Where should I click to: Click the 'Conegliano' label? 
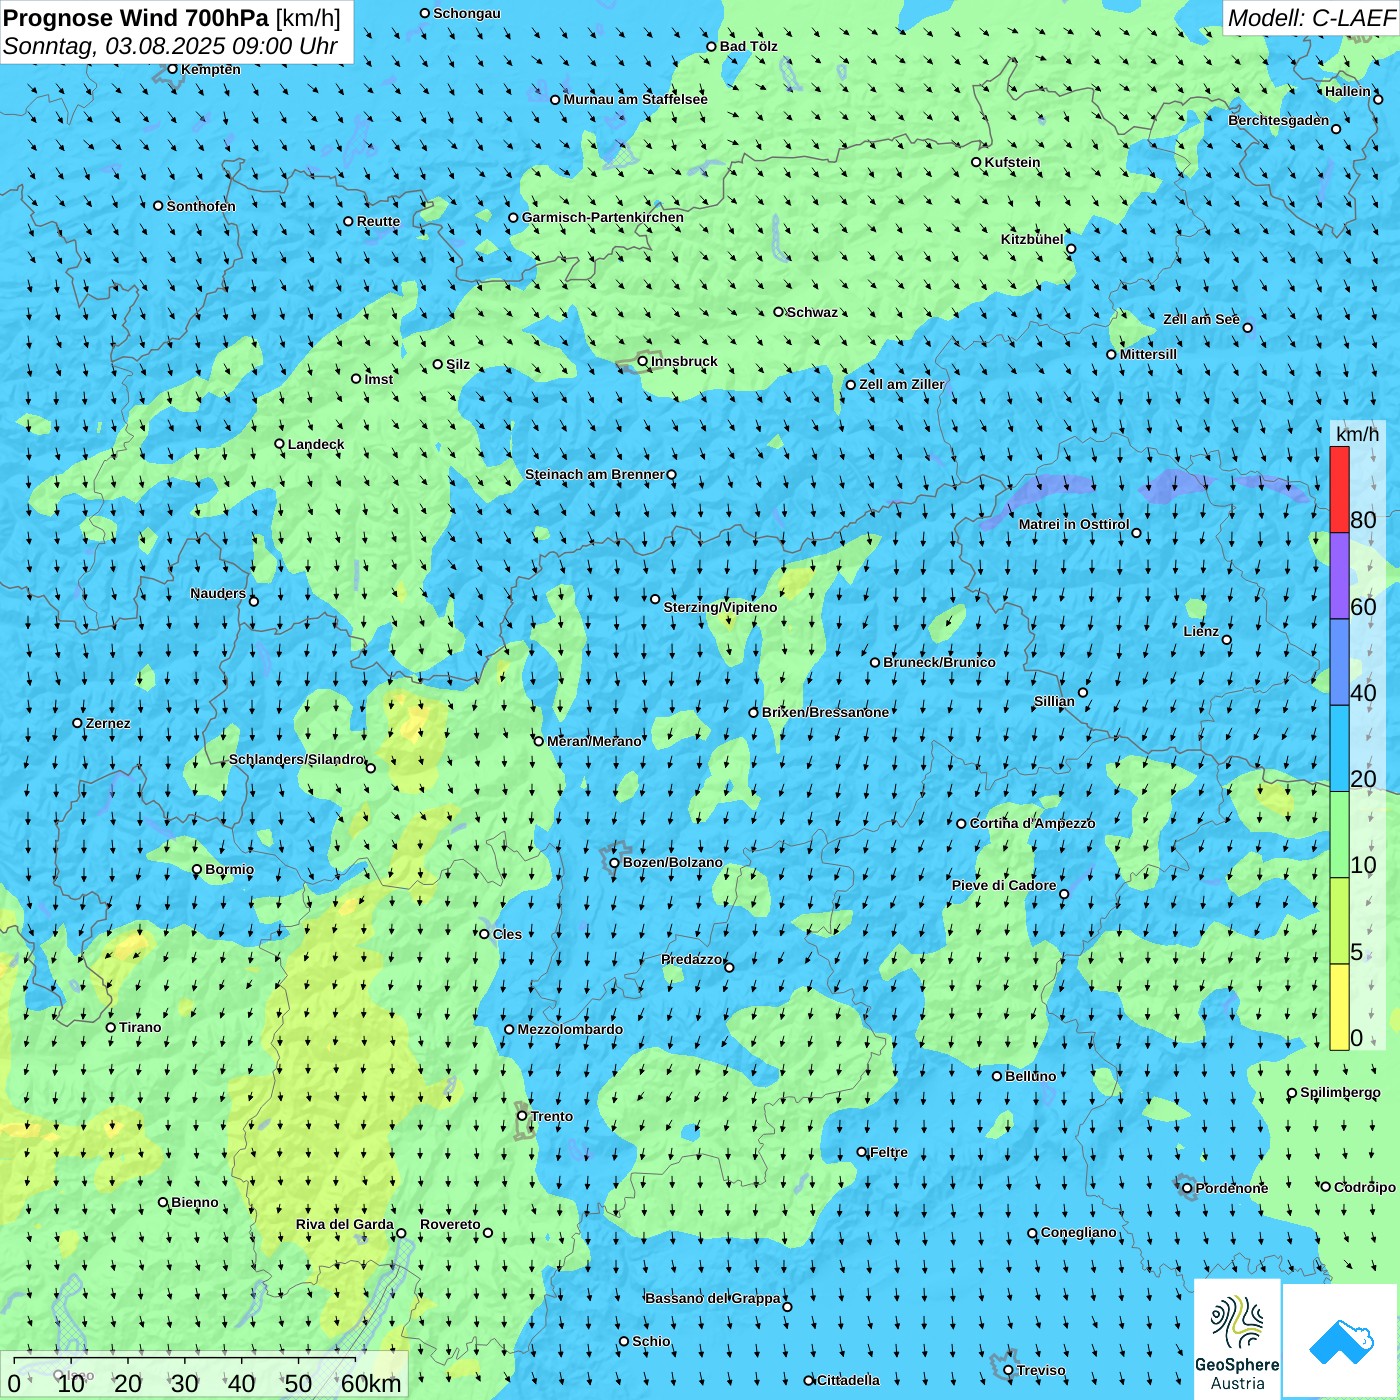[1079, 1232]
